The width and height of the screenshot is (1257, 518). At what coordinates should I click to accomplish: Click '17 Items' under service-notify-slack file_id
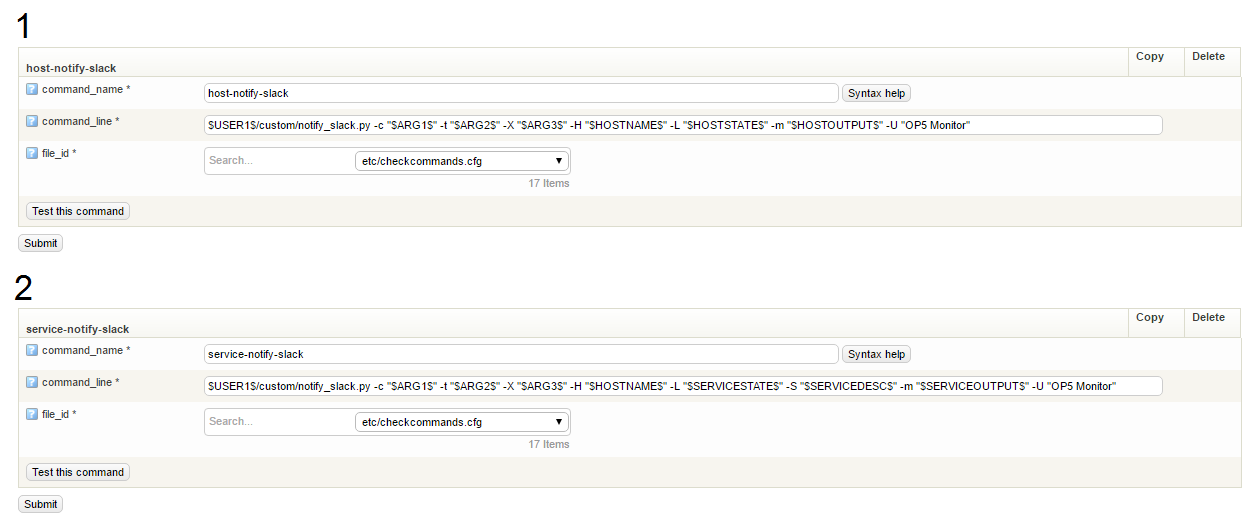tap(549, 445)
